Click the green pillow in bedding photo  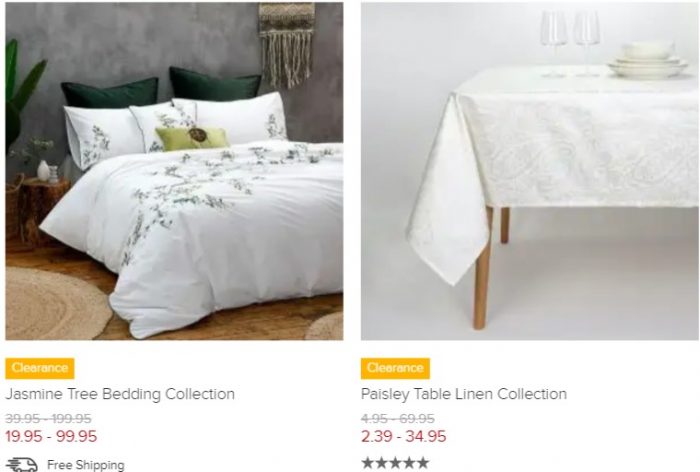click(192, 138)
